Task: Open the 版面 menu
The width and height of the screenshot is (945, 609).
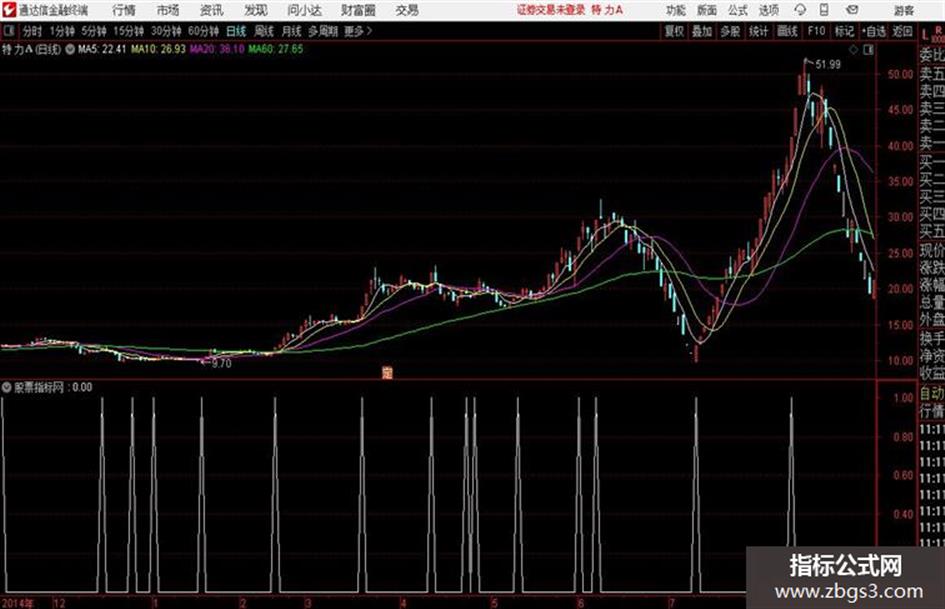Action: [x=707, y=10]
